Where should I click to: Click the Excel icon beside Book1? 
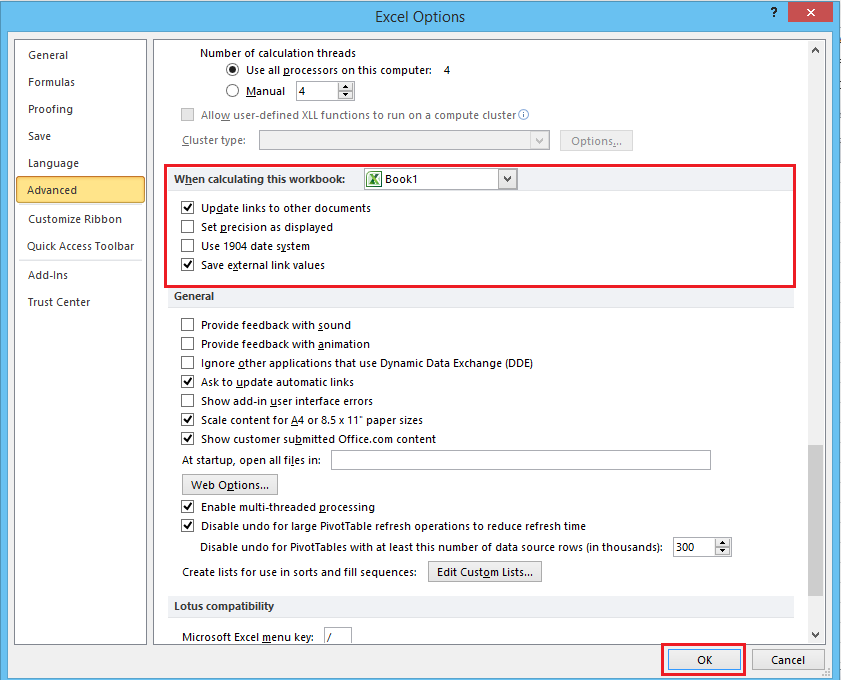coord(374,179)
